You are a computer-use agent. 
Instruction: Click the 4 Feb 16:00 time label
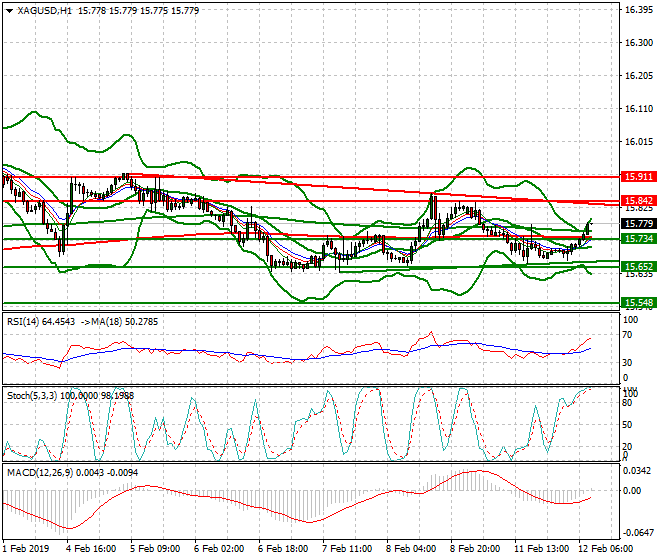coord(94,549)
